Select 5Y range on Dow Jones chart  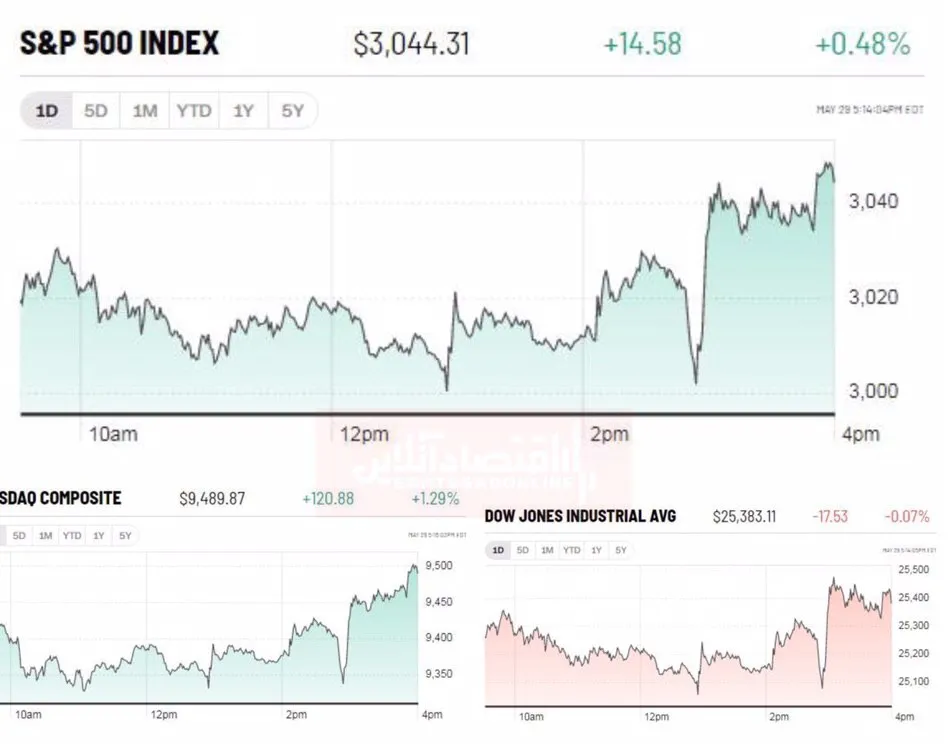click(x=621, y=550)
